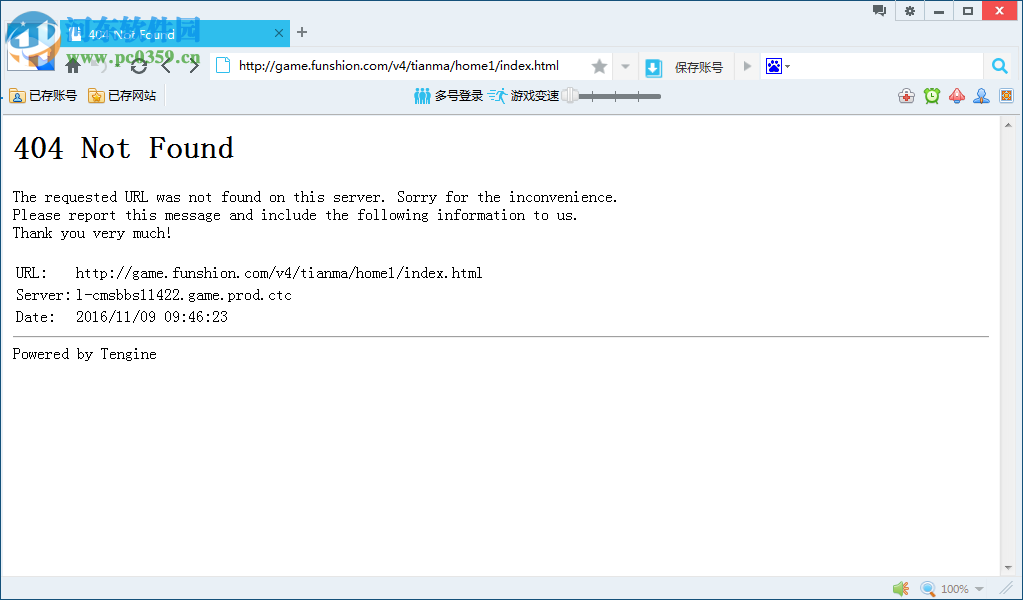Image resolution: width=1023 pixels, height=600 pixels.
Task: Open the 100% zoom level dropdown
Action: (x=979, y=589)
